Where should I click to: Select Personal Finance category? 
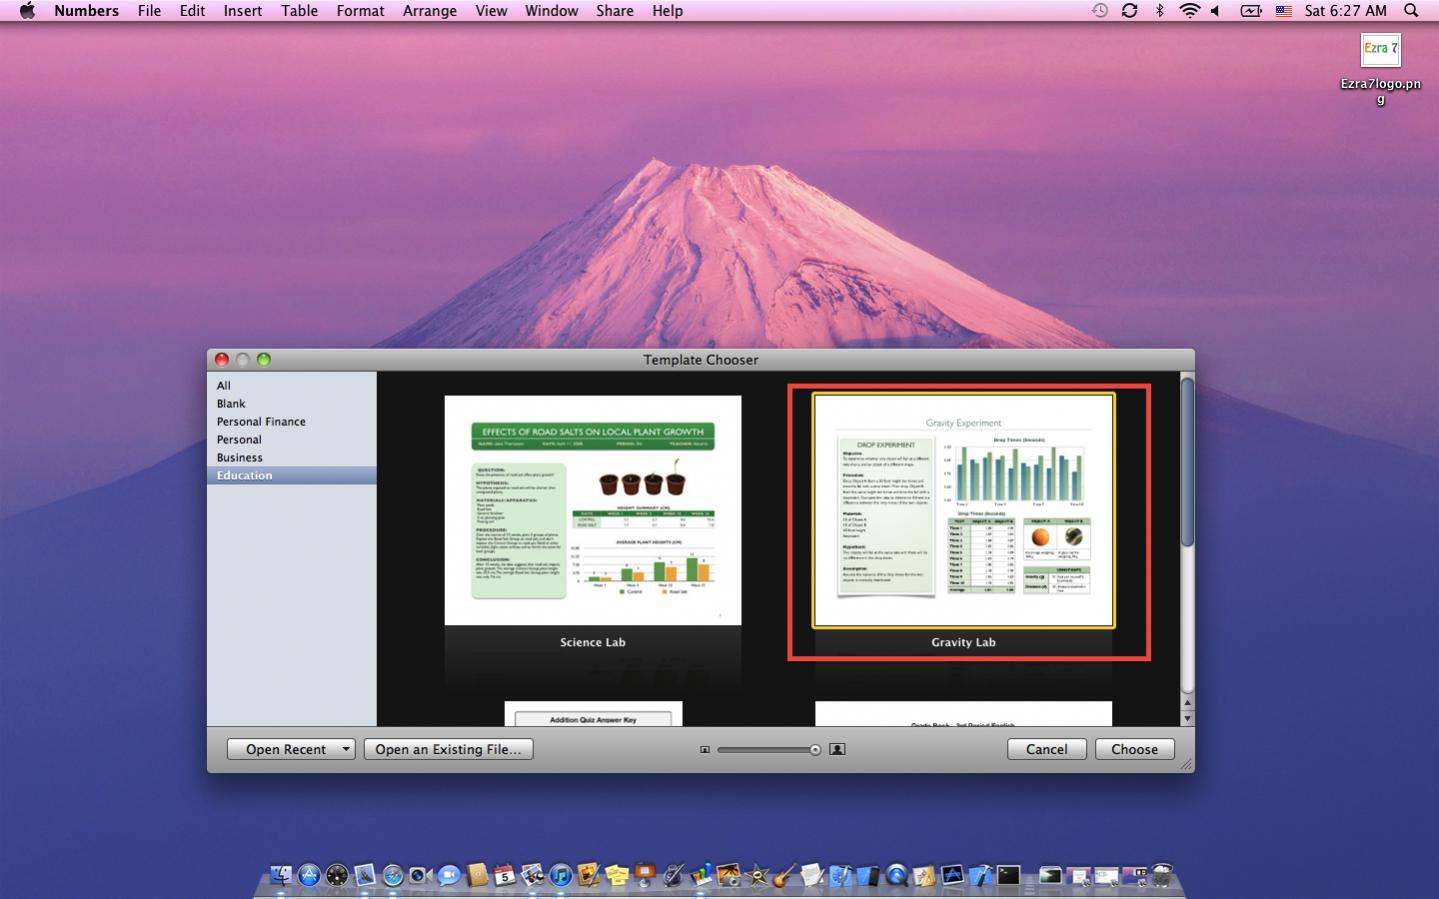(292, 422)
